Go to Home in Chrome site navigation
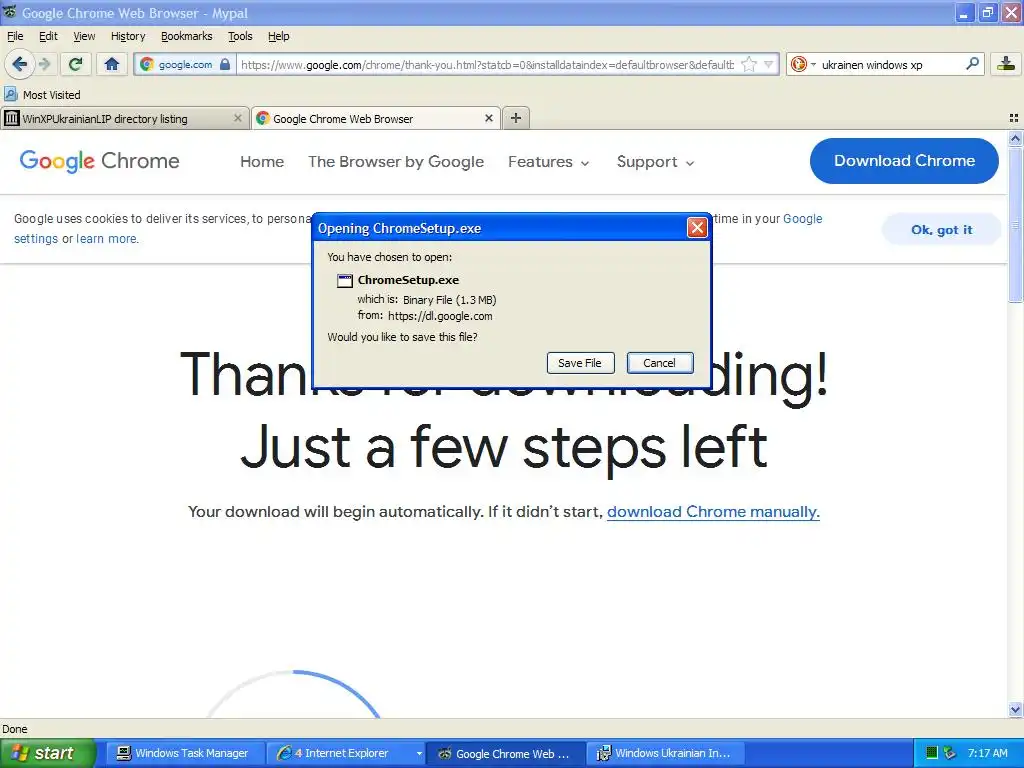The width and height of the screenshot is (1024, 768). point(262,162)
